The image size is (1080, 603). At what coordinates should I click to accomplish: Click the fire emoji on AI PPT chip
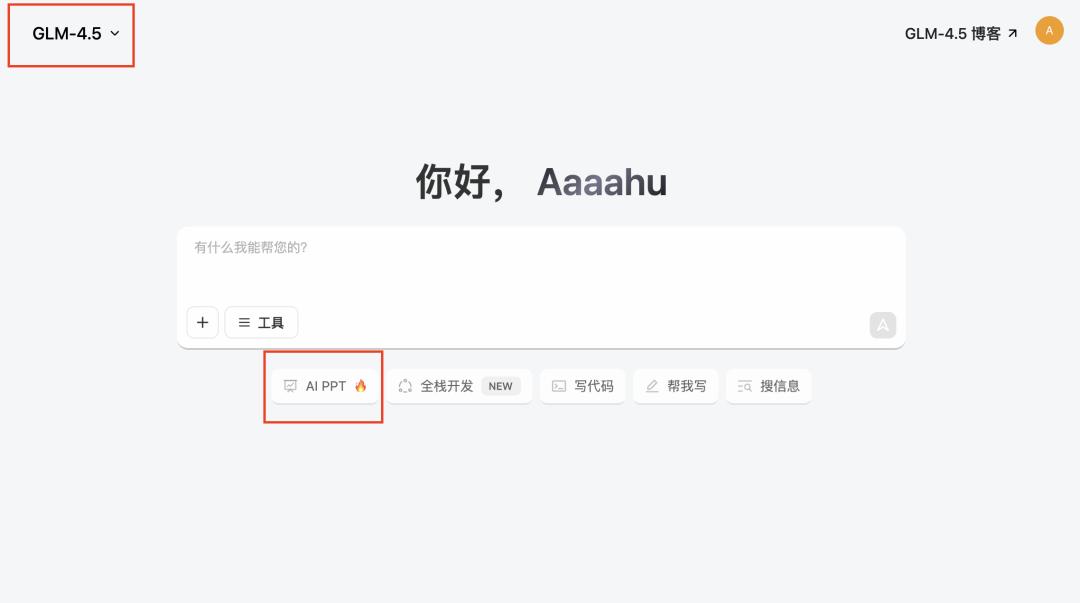[x=361, y=386]
